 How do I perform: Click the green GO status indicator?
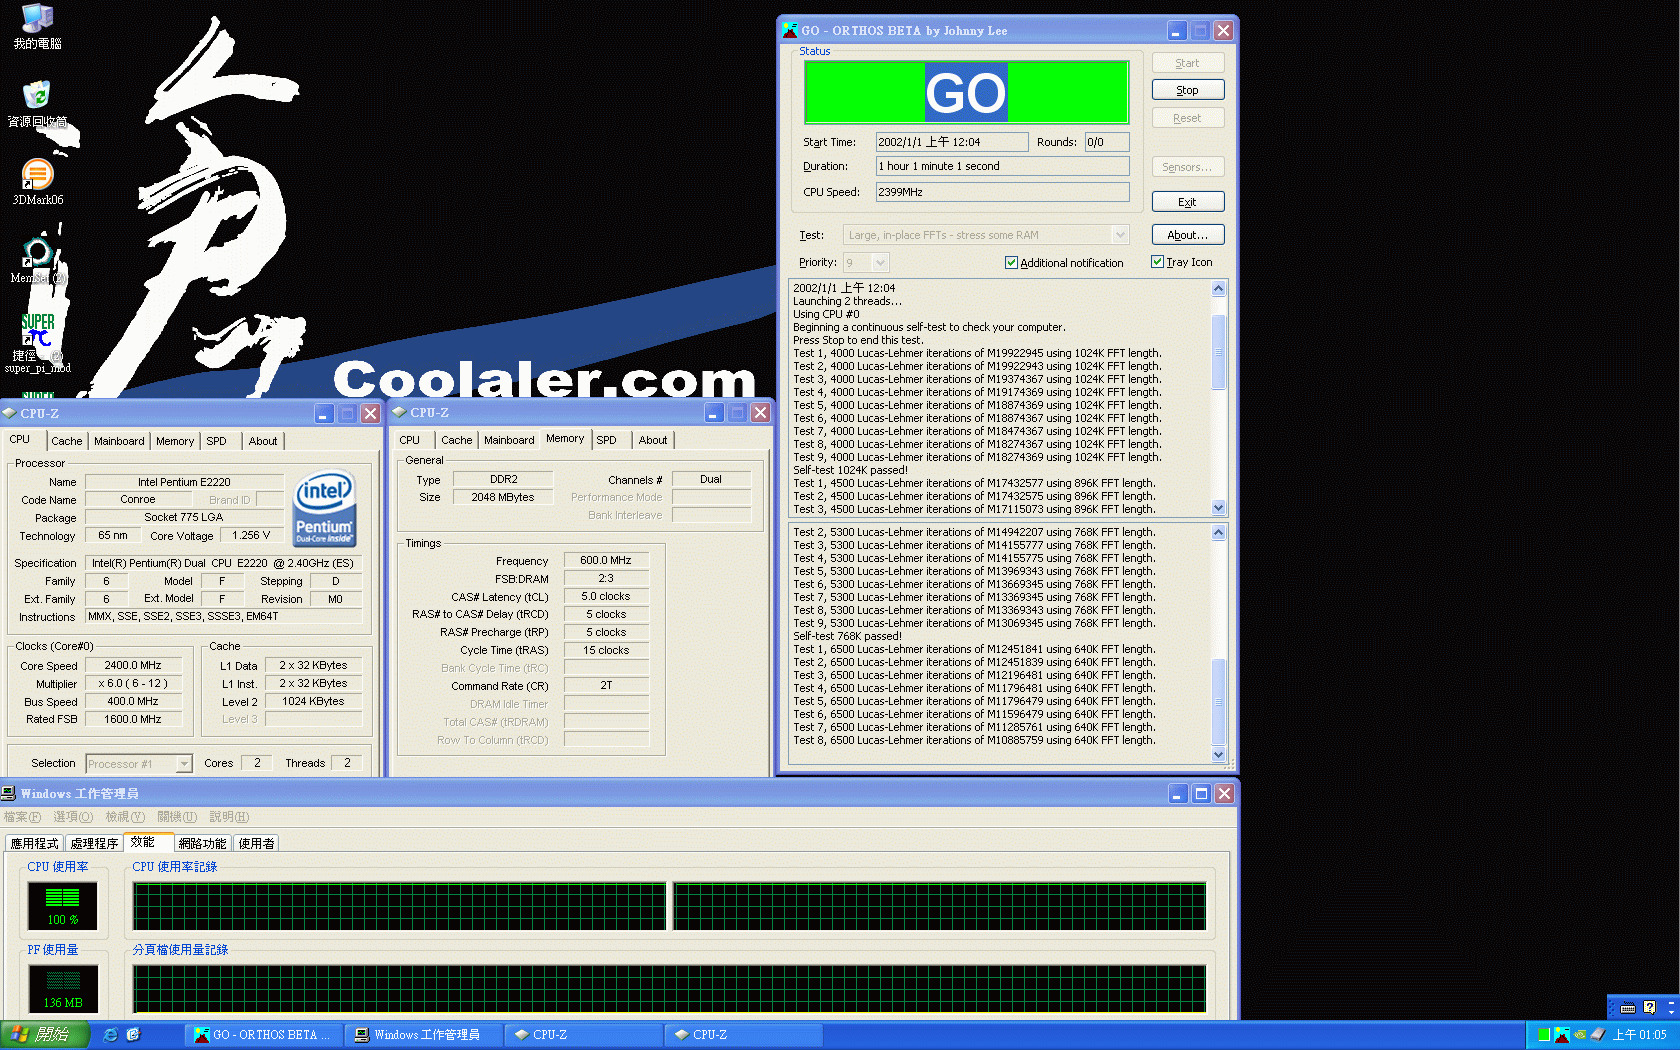[966, 93]
